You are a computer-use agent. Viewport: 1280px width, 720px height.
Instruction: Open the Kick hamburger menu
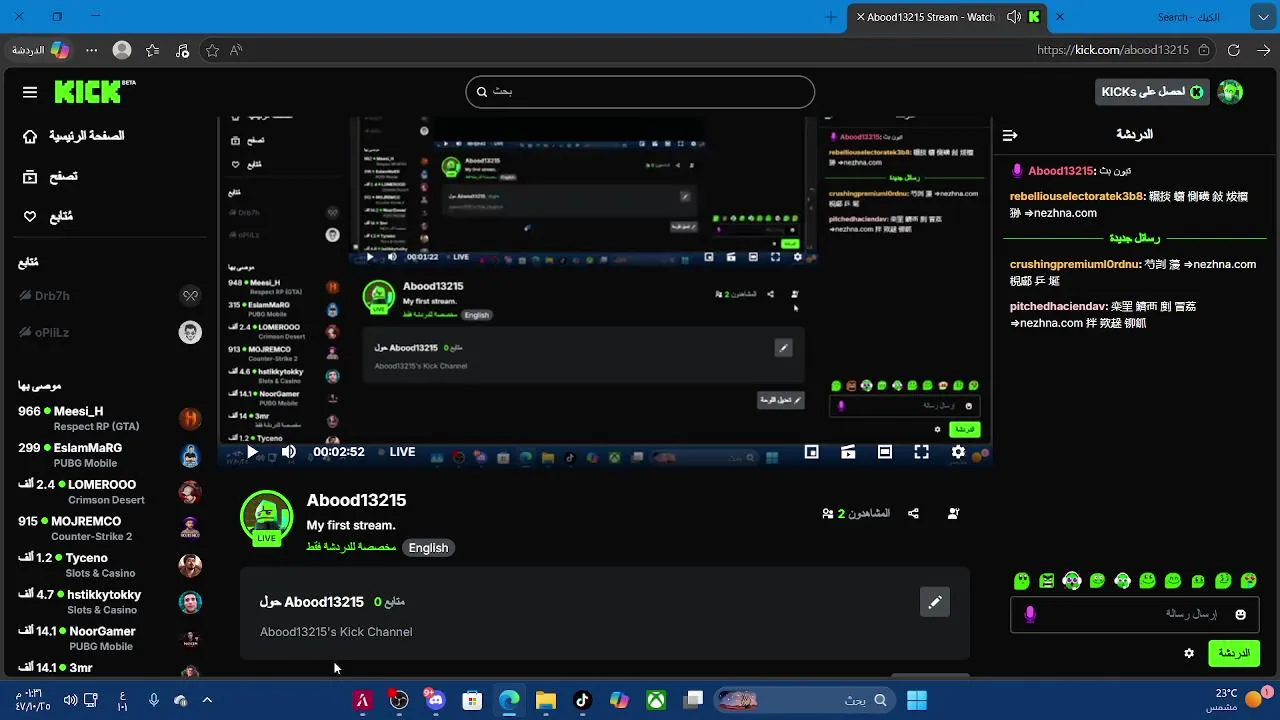[30, 92]
